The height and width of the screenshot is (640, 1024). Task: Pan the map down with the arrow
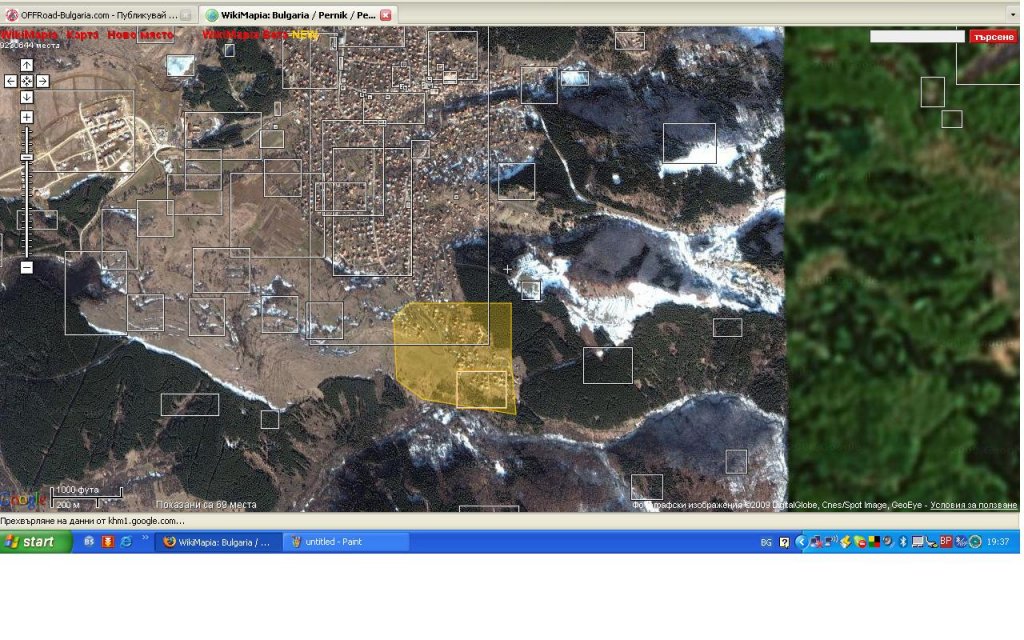coord(27,97)
